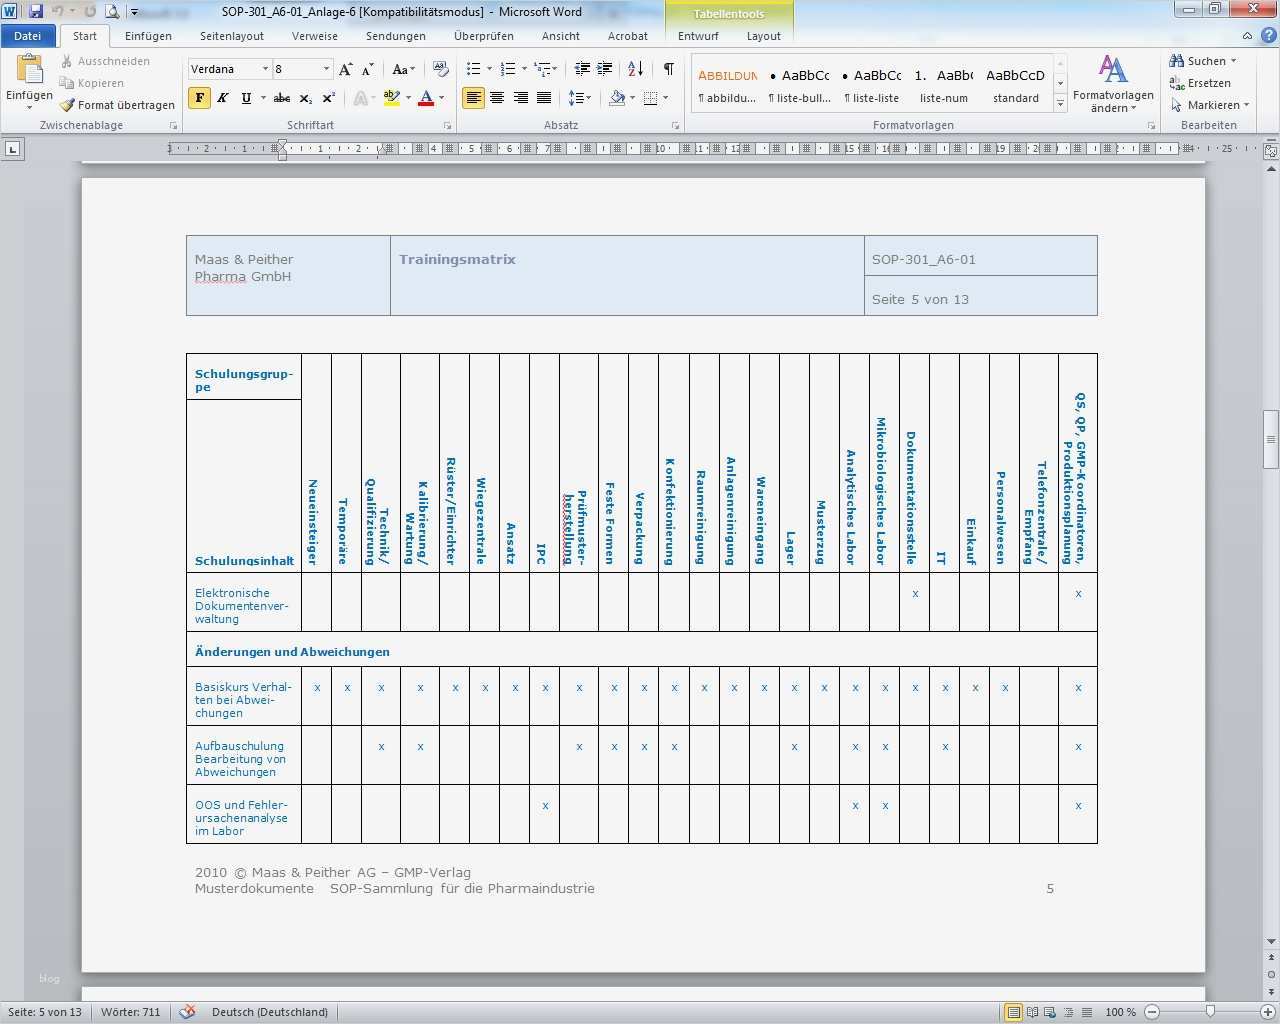Apply subscript formatting
Image resolution: width=1280 pixels, height=1024 pixels.
pos(306,98)
